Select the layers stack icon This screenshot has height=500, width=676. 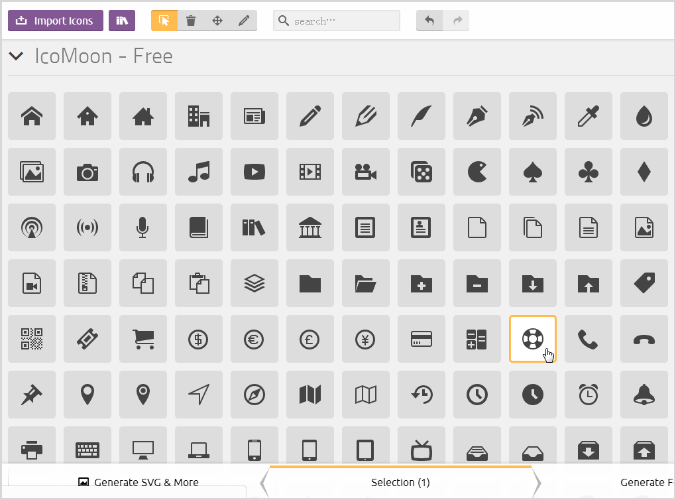coord(254,283)
